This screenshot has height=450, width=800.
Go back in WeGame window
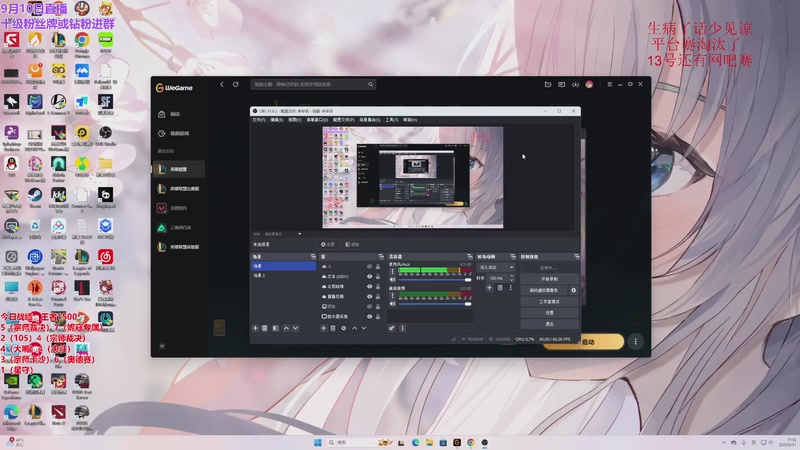[222, 84]
